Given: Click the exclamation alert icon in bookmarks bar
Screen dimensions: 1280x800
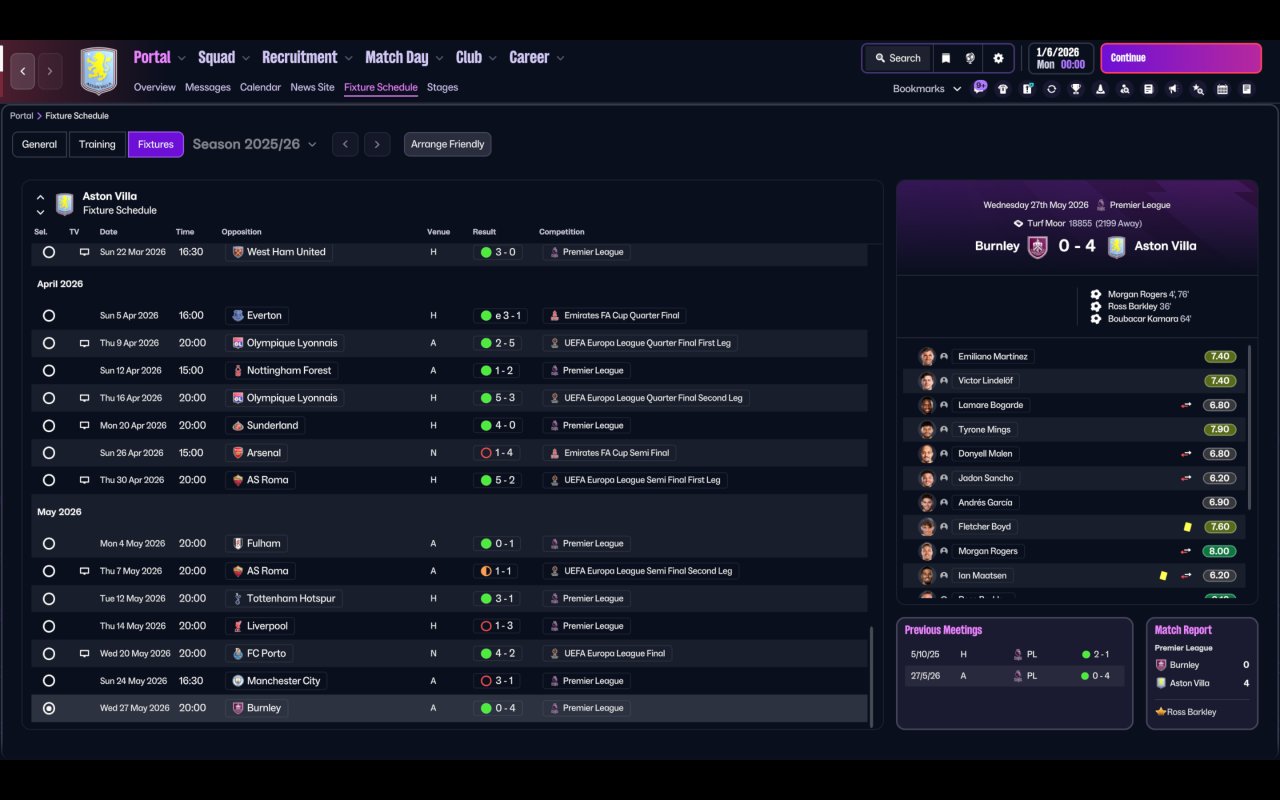Looking at the screenshot, I should (1027, 89).
